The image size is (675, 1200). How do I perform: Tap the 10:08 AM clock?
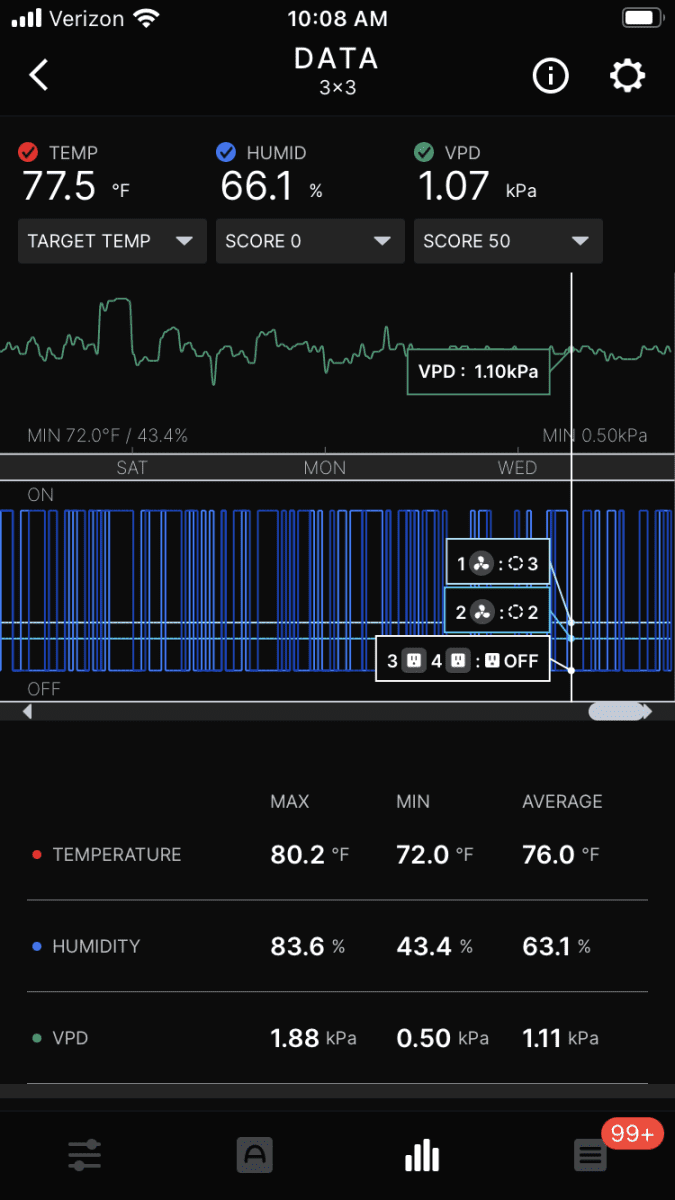pyautogui.click(x=337, y=18)
